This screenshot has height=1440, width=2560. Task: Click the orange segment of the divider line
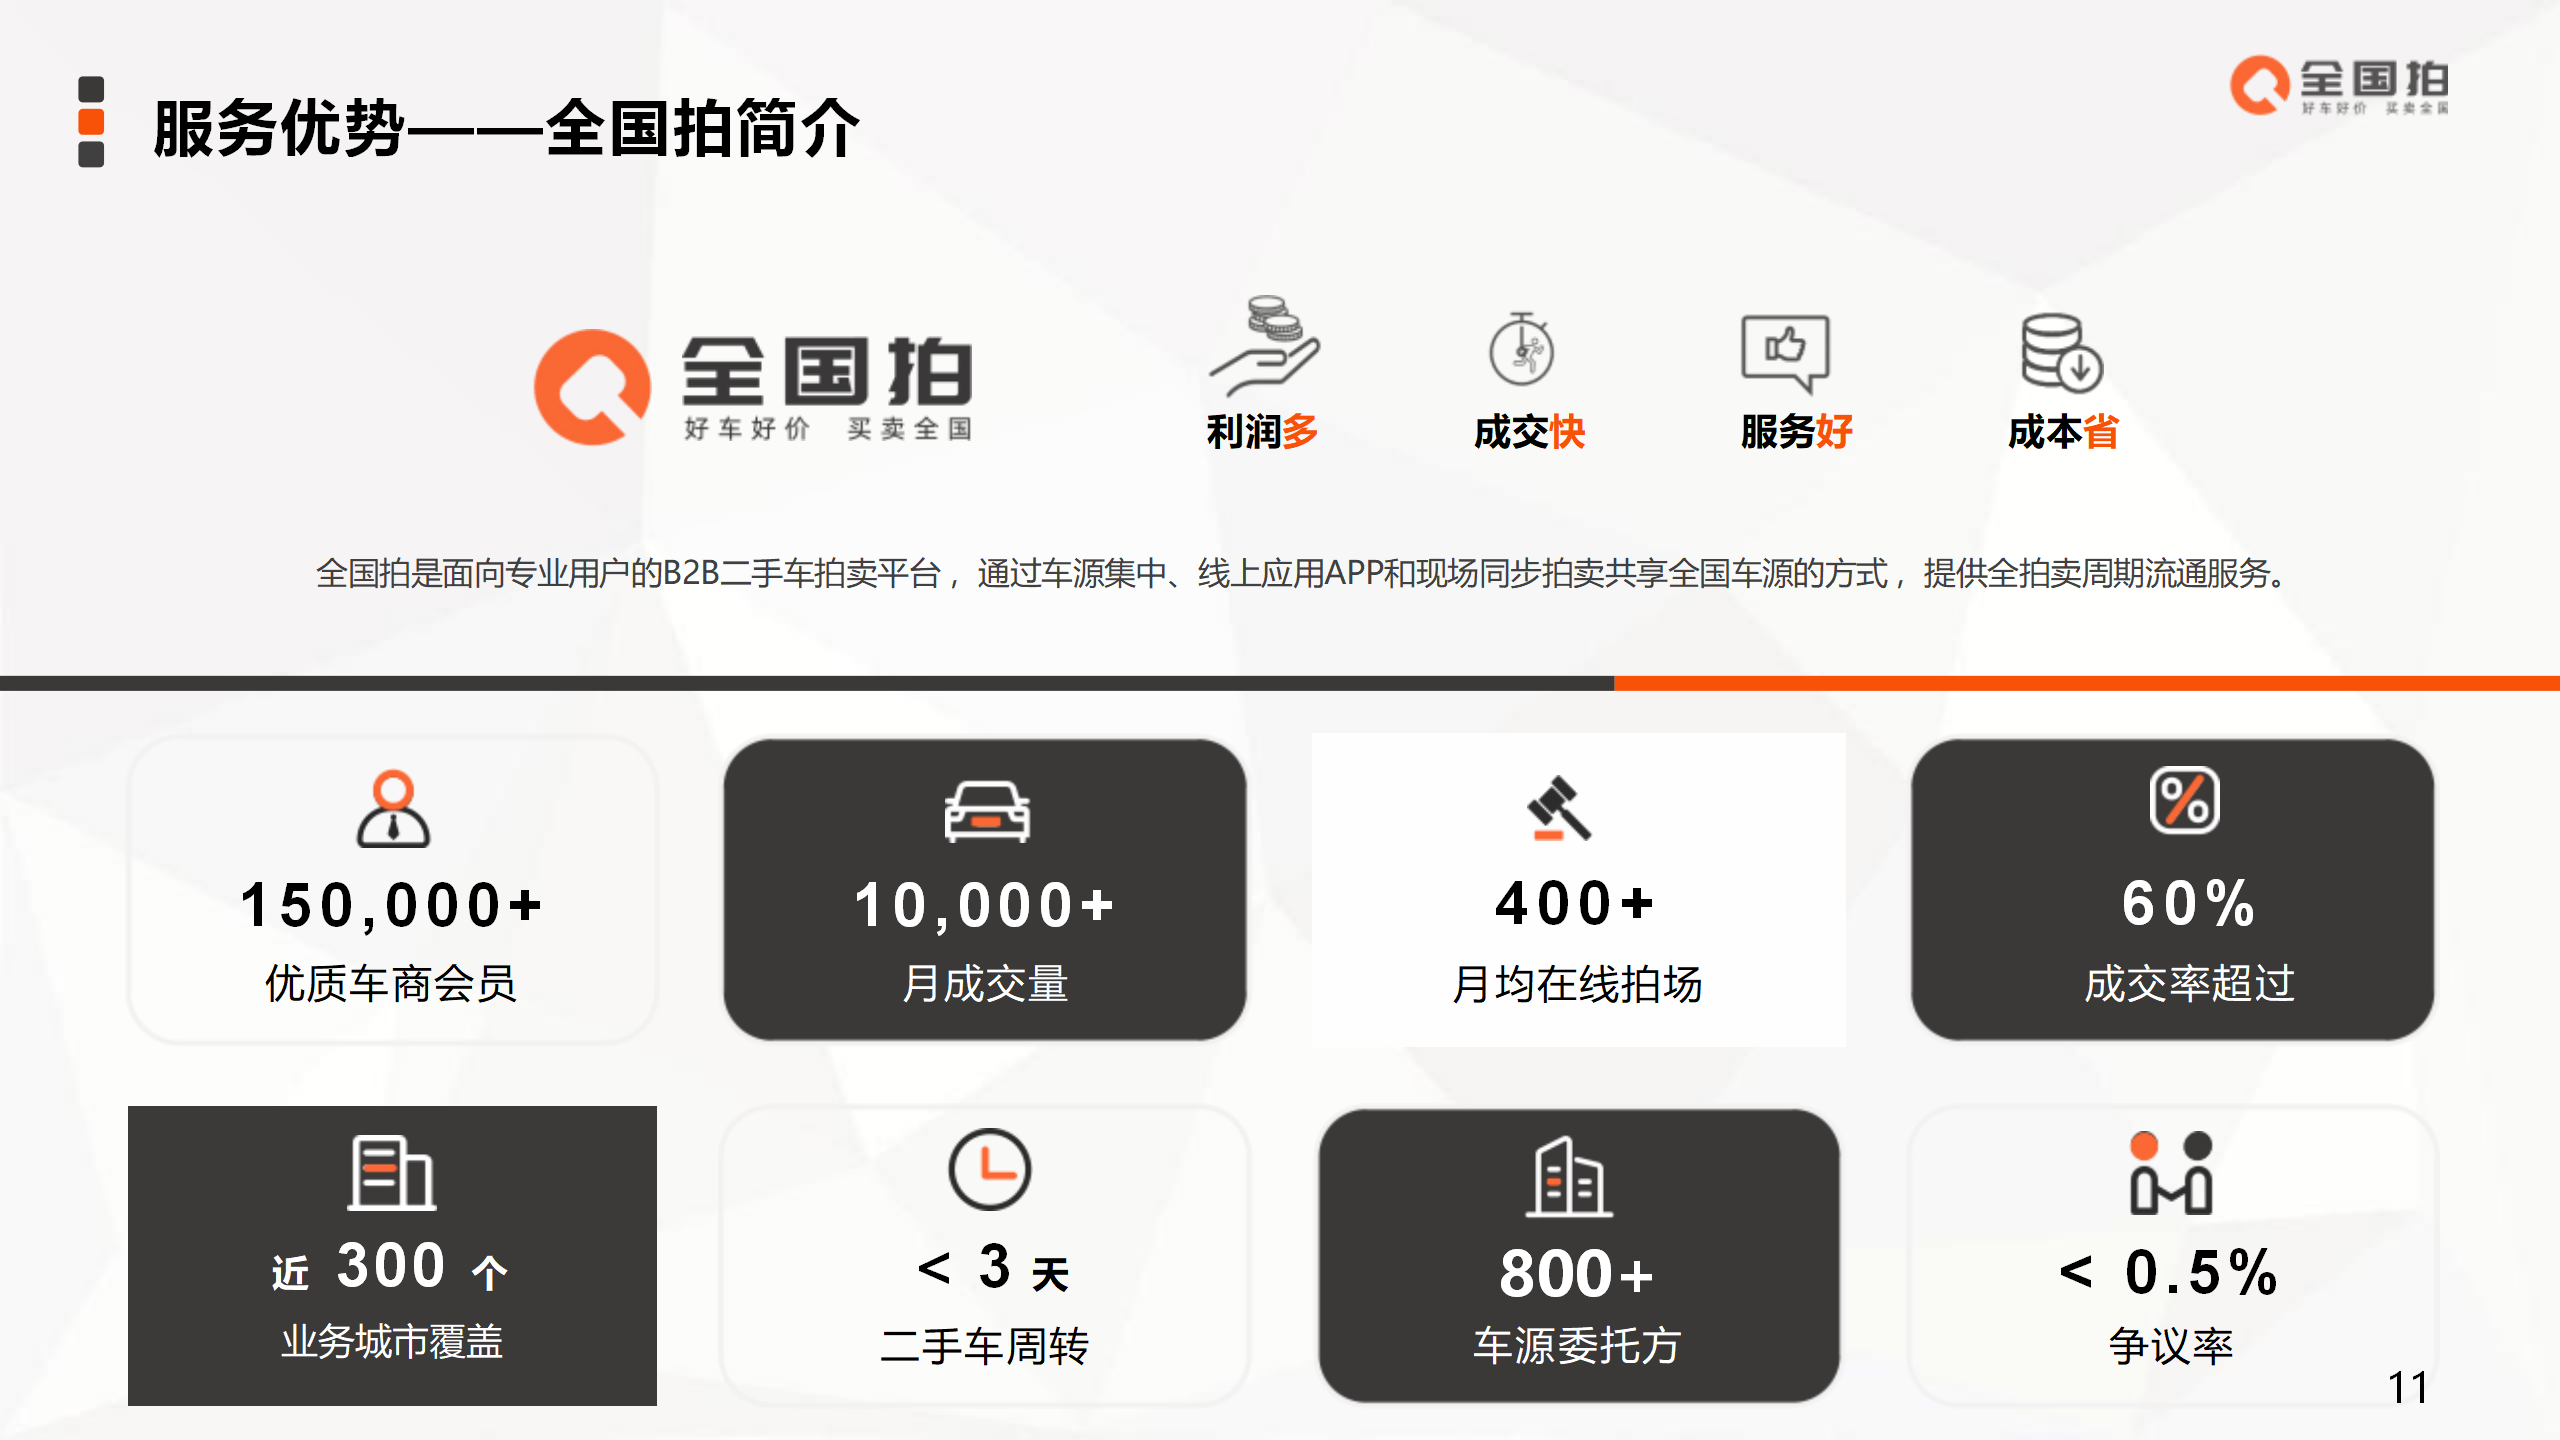[x=2085, y=684]
